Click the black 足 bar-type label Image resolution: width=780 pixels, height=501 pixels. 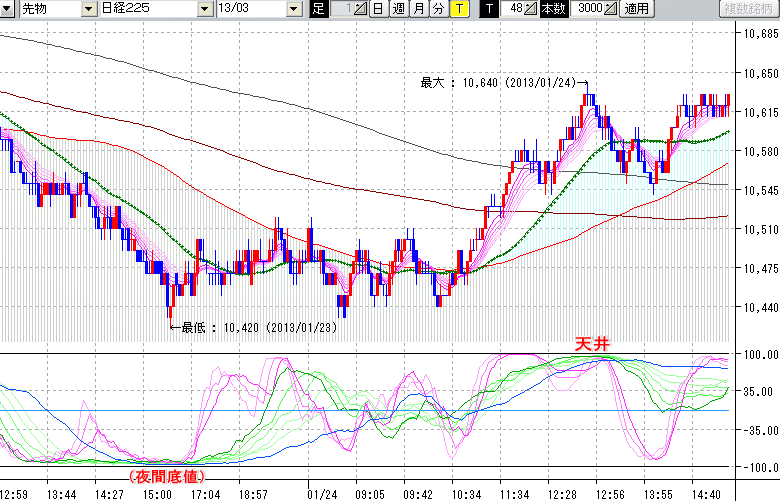point(319,9)
